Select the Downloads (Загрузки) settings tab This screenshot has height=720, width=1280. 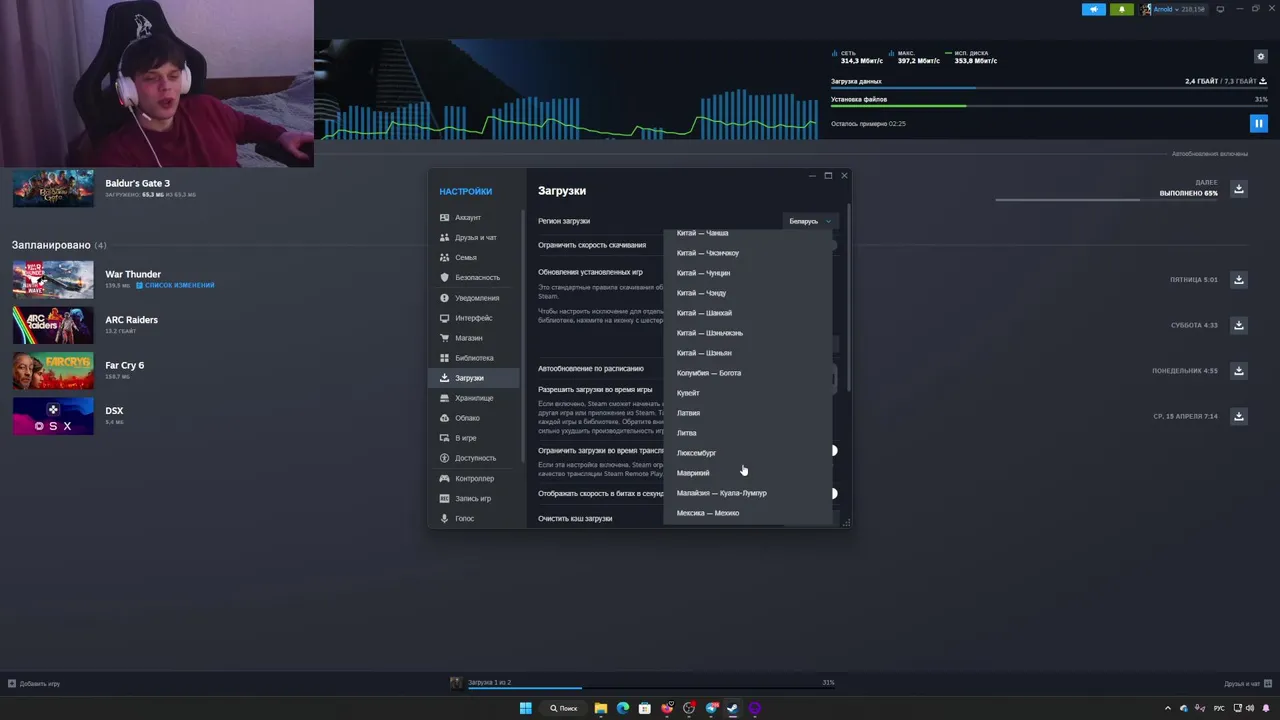[x=474, y=378]
